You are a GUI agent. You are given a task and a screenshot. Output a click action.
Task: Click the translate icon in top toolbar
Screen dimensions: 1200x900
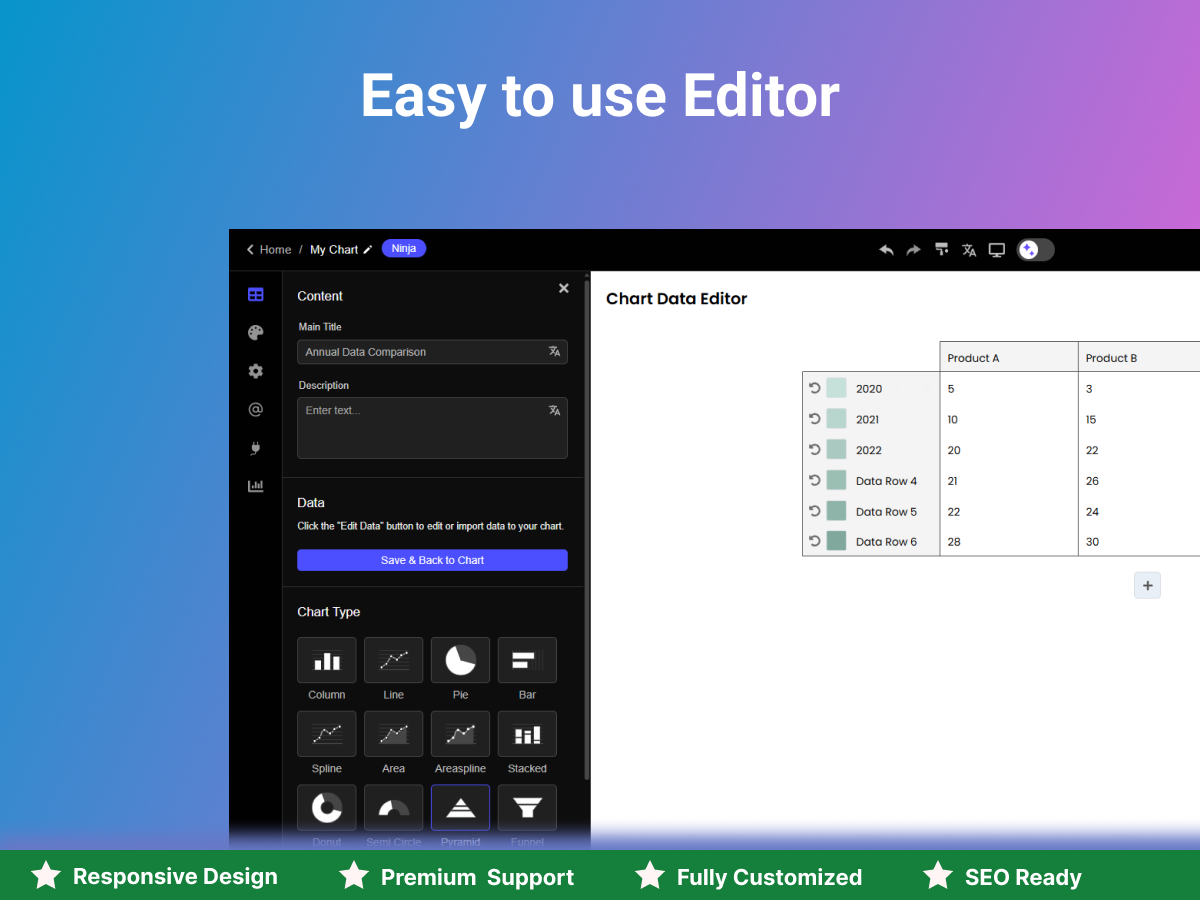pos(969,250)
